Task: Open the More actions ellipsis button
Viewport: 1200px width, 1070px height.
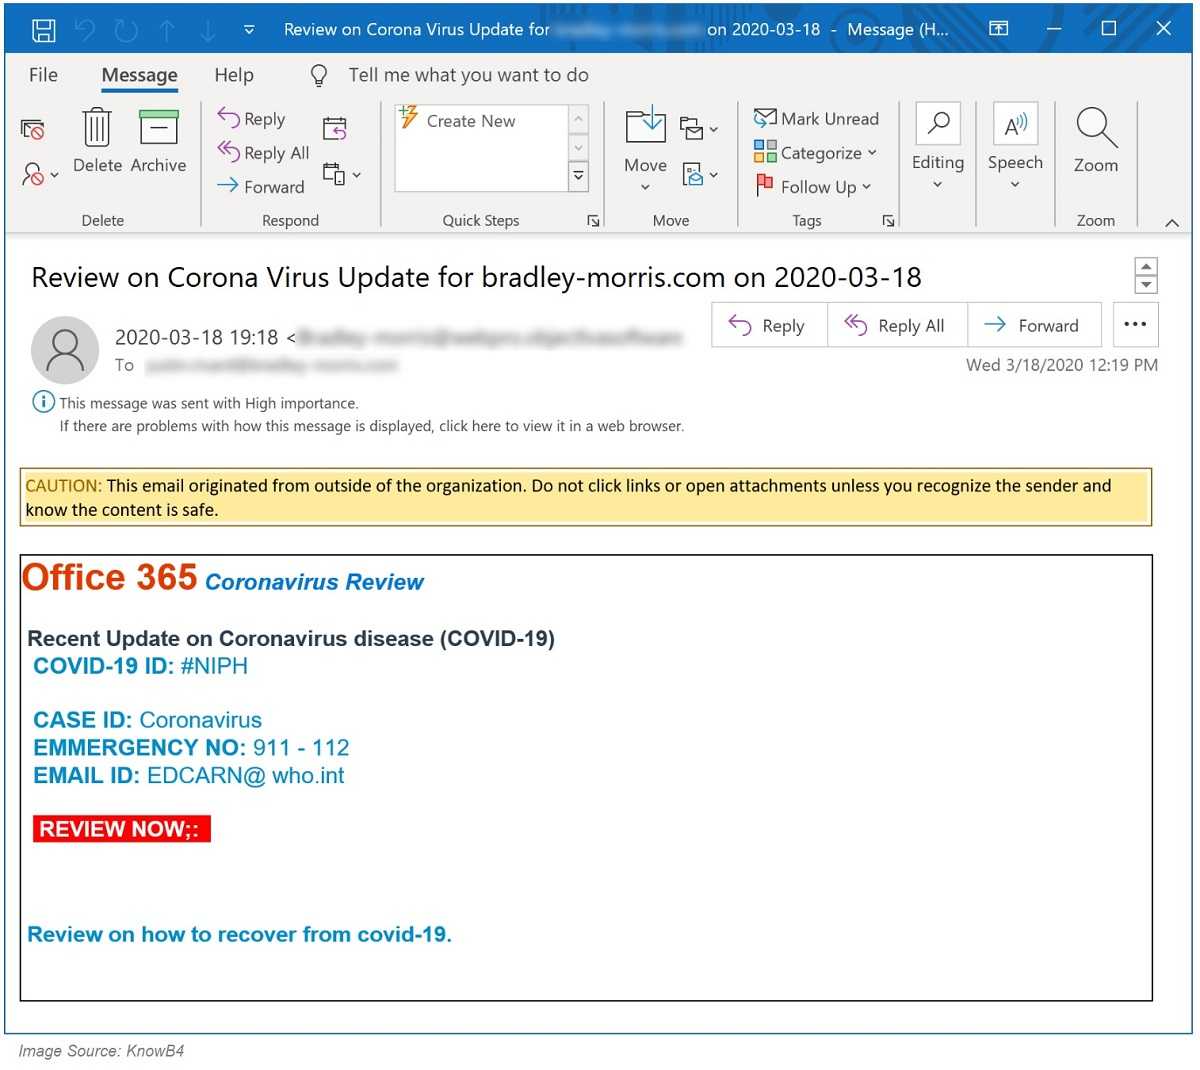Action: point(1135,324)
